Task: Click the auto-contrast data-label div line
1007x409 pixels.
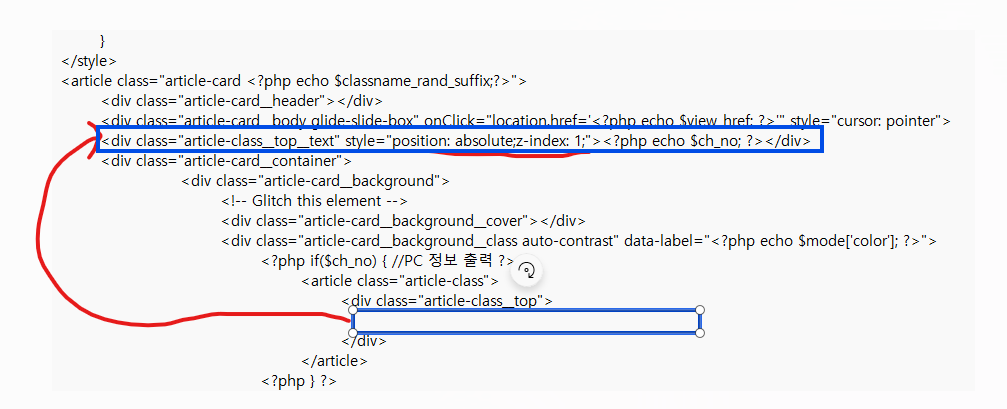Action: 579,241
